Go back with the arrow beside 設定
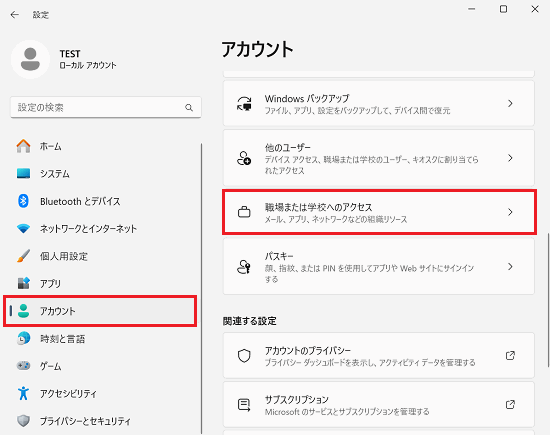The image size is (550, 435). pos(15,15)
